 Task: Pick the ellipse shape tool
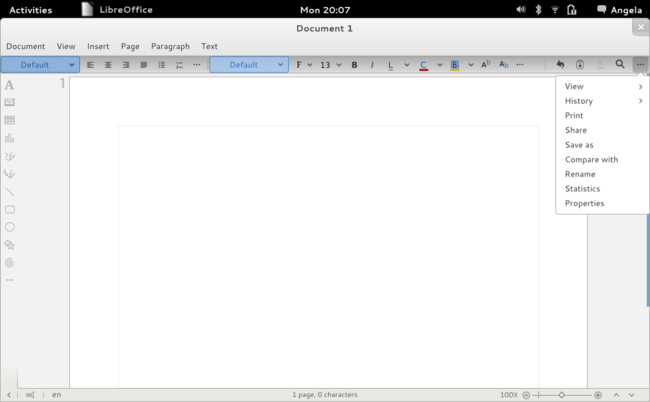tap(9, 227)
